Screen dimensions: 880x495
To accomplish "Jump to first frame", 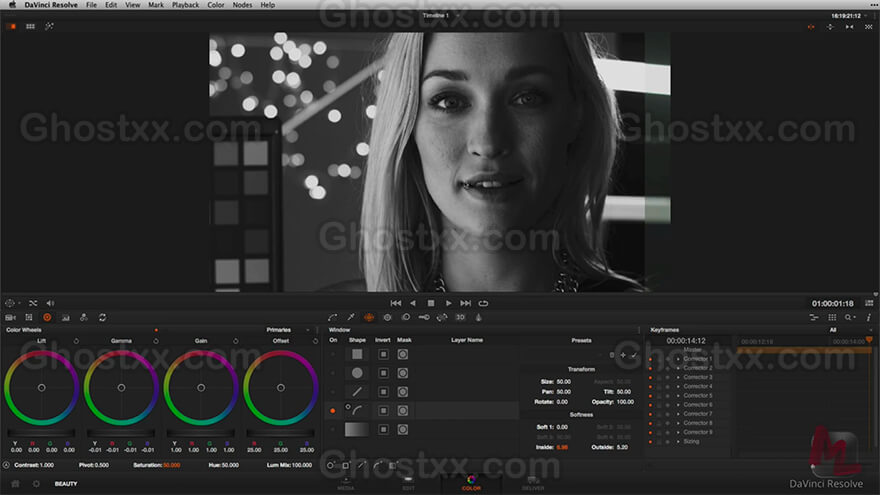I will click(x=396, y=303).
